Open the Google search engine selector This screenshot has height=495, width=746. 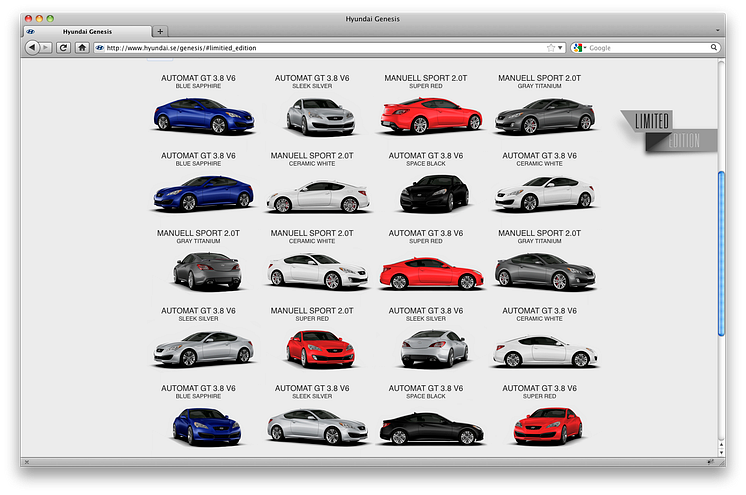point(579,48)
